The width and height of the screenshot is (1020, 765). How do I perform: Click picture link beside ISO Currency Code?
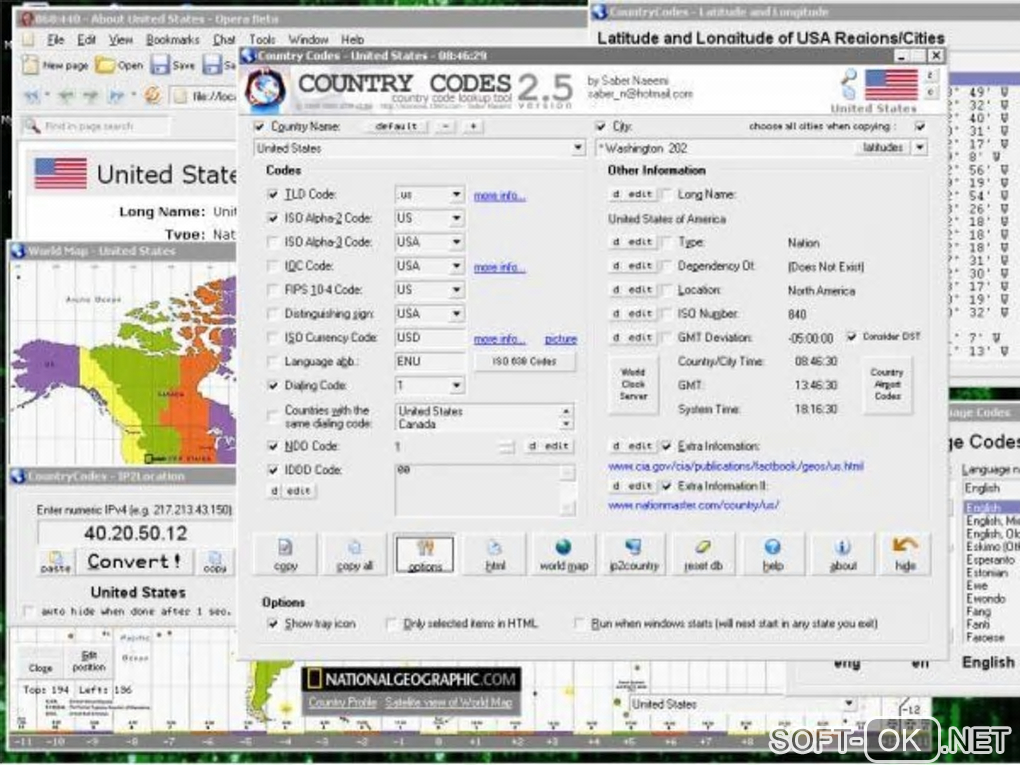pos(561,339)
